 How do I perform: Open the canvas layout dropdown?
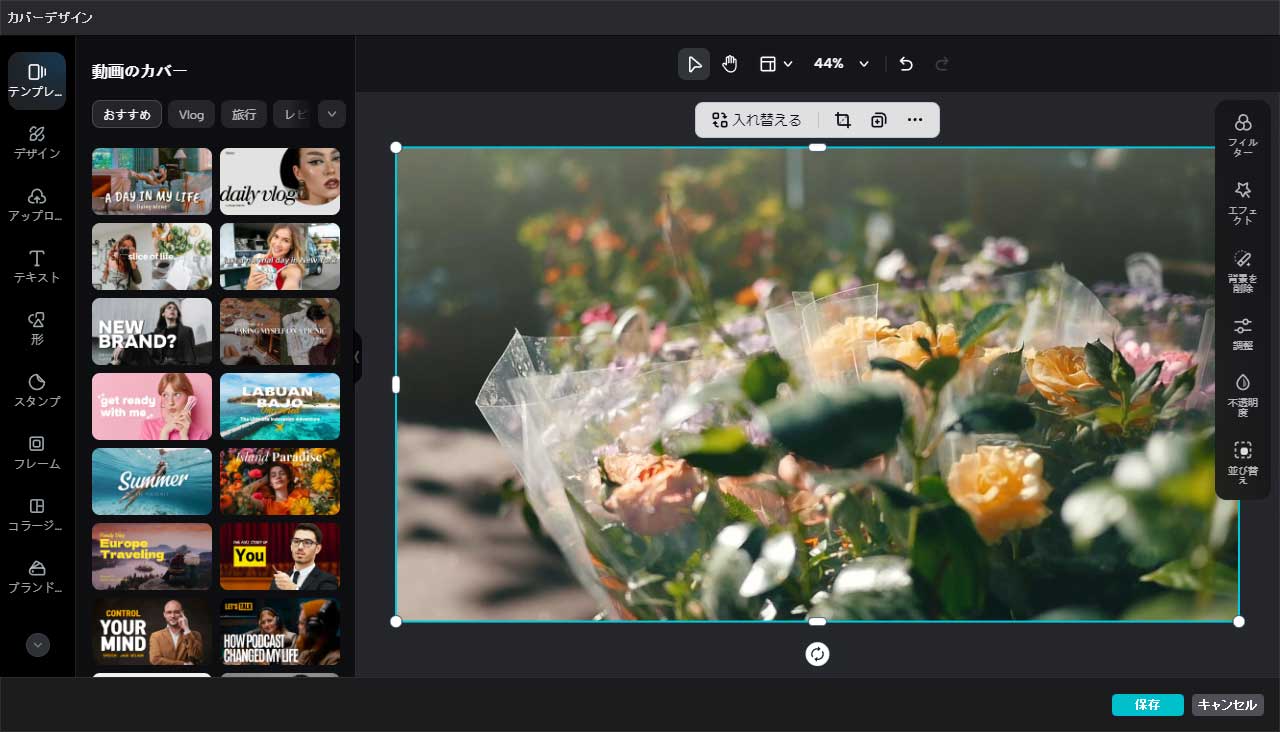click(x=776, y=64)
